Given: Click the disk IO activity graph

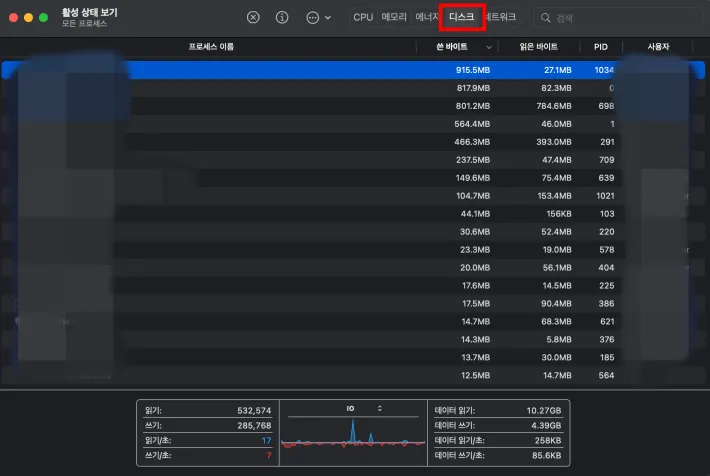Looking at the screenshot, I should 353,434.
